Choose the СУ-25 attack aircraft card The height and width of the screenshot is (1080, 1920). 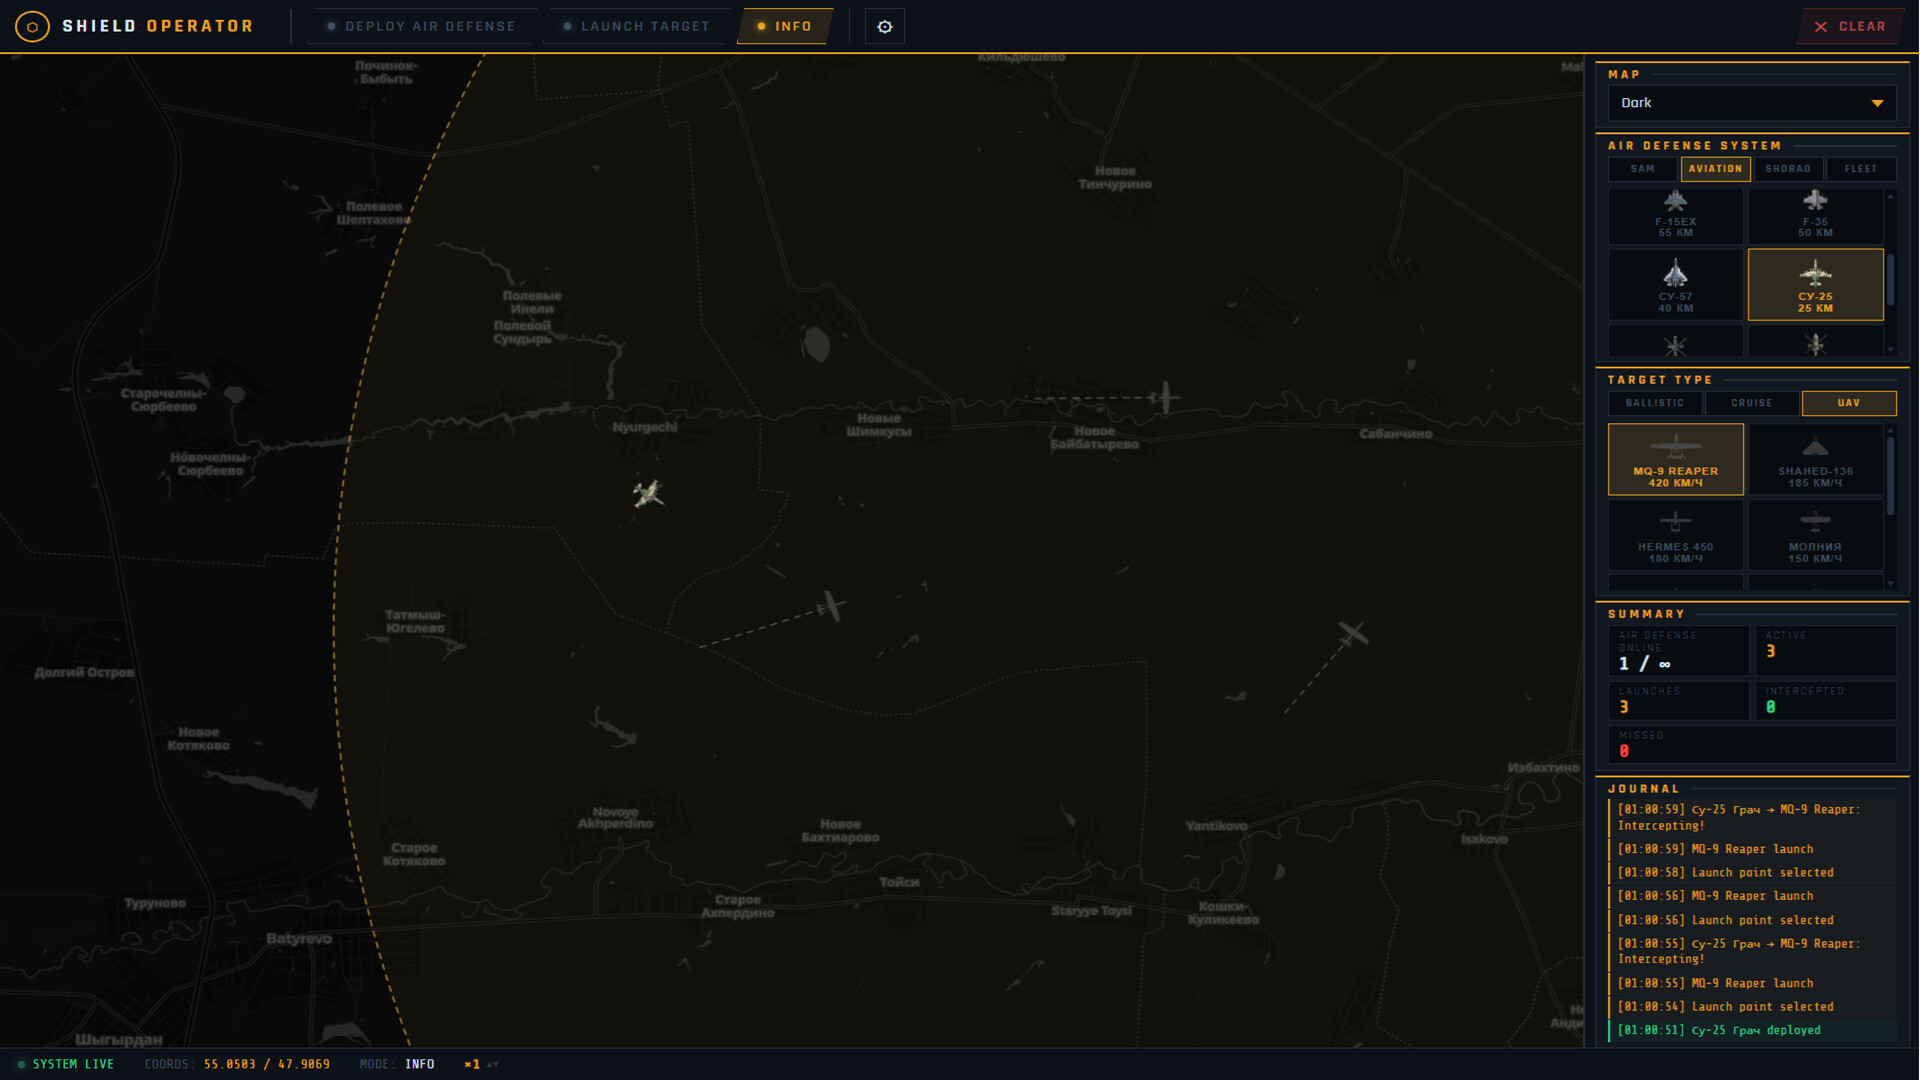[1815, 285]
